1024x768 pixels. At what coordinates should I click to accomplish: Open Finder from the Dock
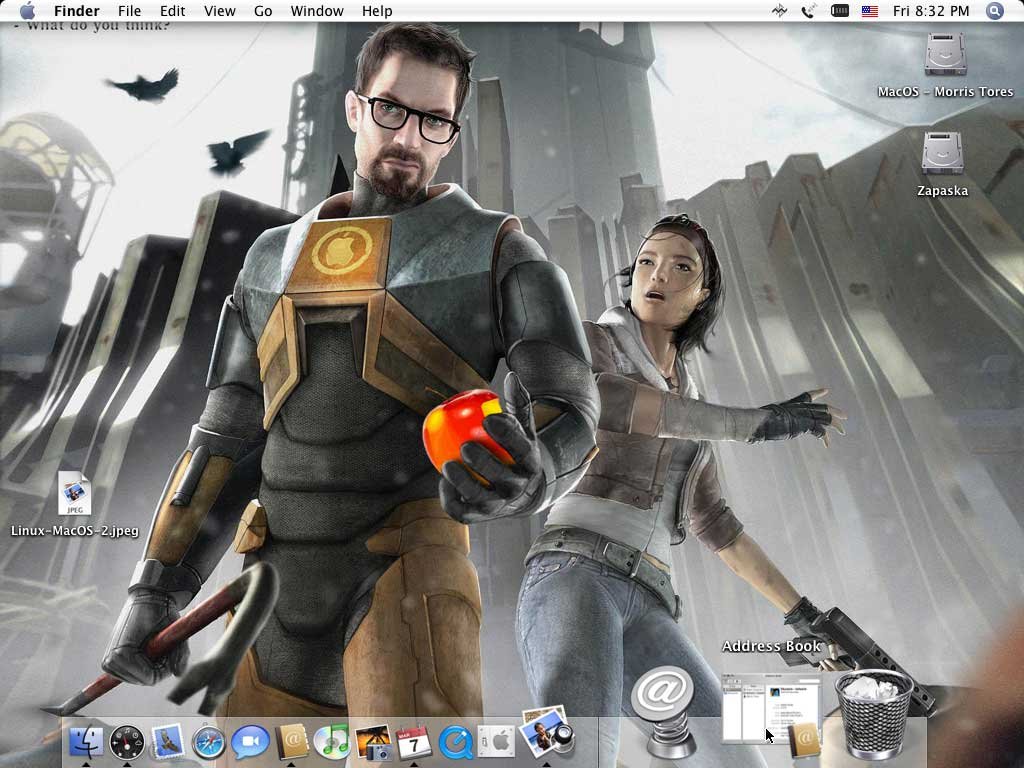[86, 742]
